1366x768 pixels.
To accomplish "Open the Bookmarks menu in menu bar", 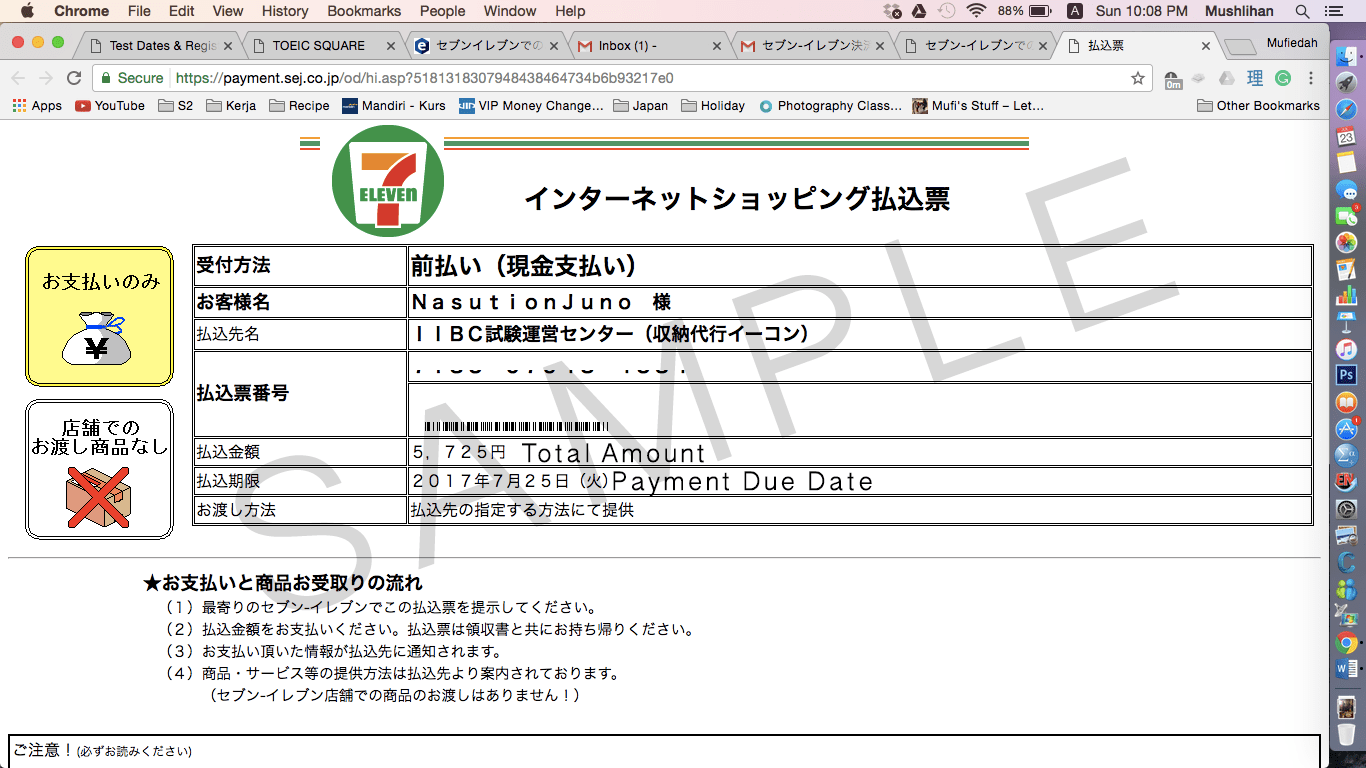I will (x=364, y=11).
